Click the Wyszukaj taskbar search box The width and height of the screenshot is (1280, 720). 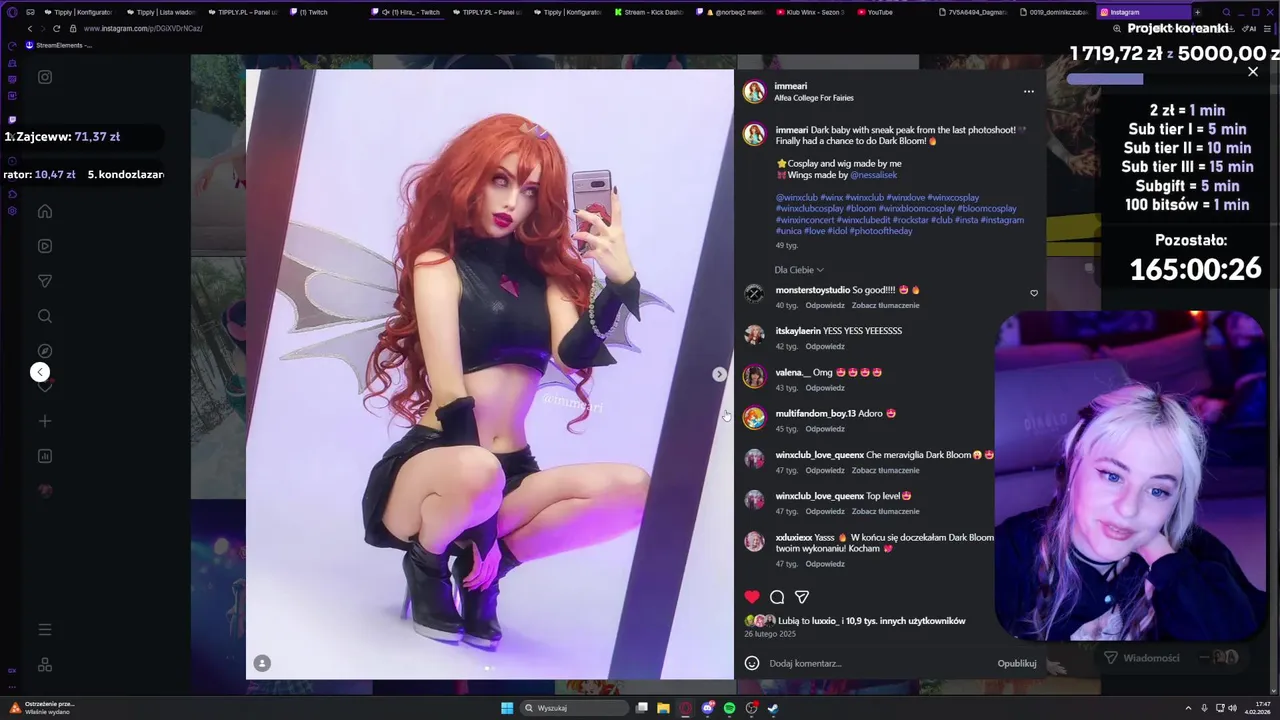coord(576,708)
